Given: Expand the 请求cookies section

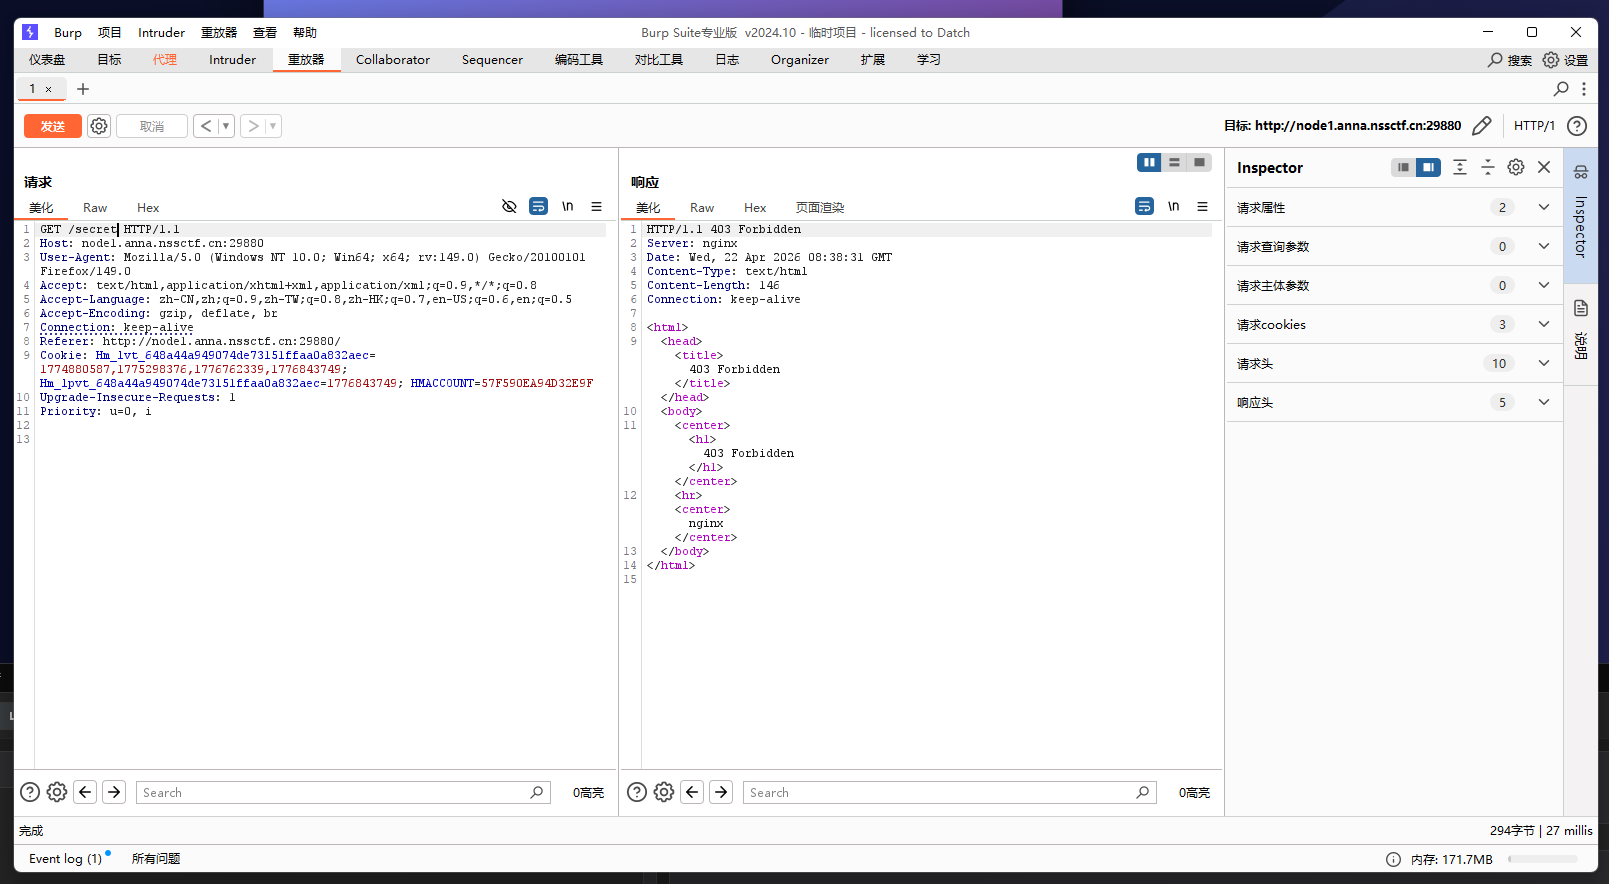Looking at the screenshot, I should point(1543,324).
